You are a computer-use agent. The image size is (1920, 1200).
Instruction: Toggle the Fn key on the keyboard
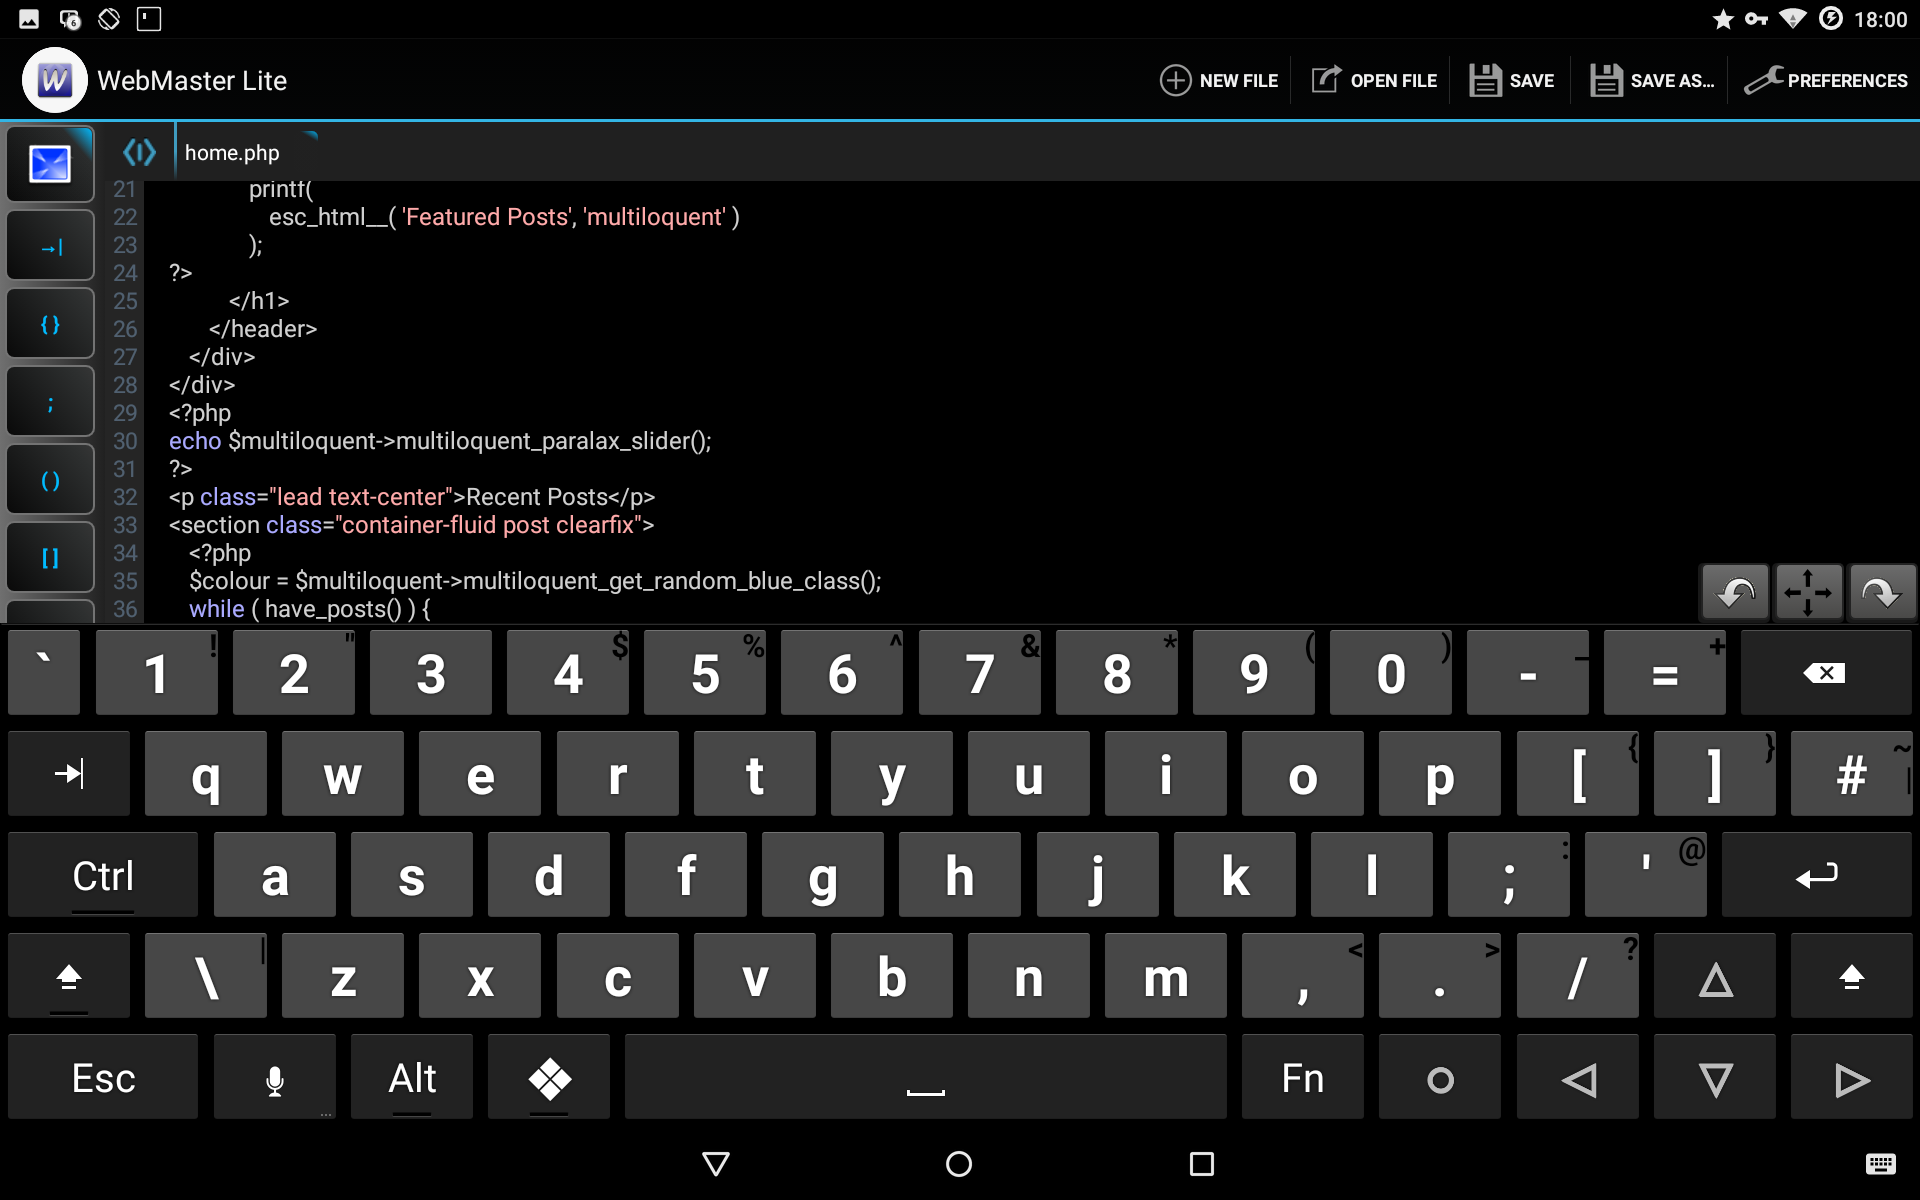point(1302,1078)
